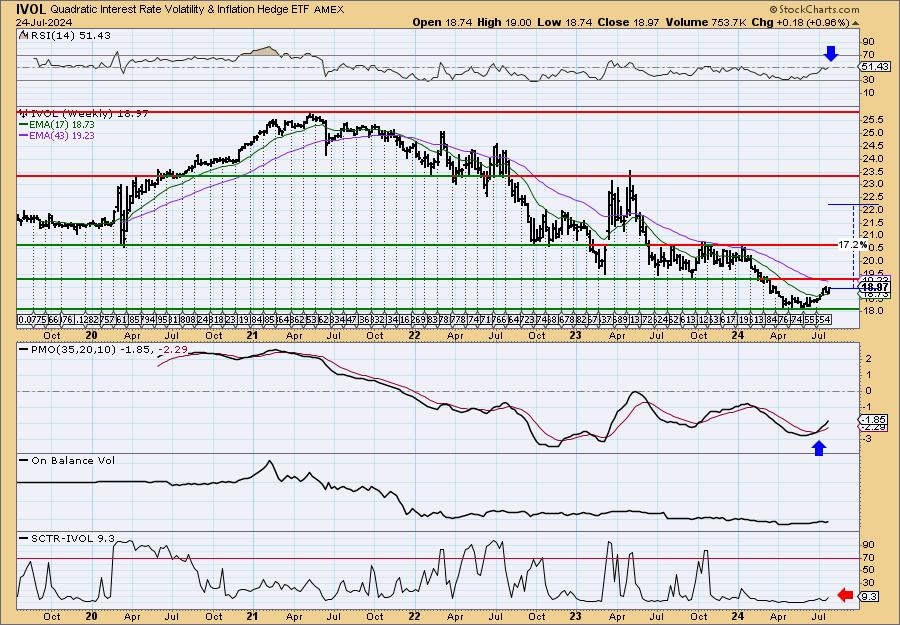Select the Close 18.97 header value
The image size is (900, 625).
(629, 22)
